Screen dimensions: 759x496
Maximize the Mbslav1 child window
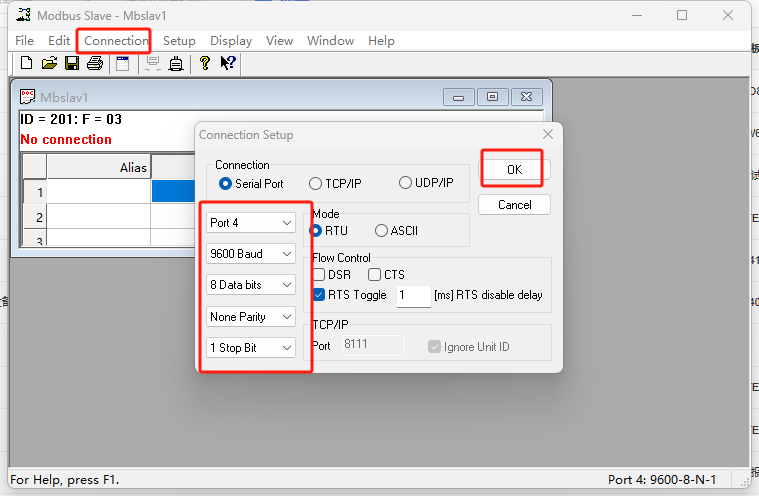coord(492,97)
